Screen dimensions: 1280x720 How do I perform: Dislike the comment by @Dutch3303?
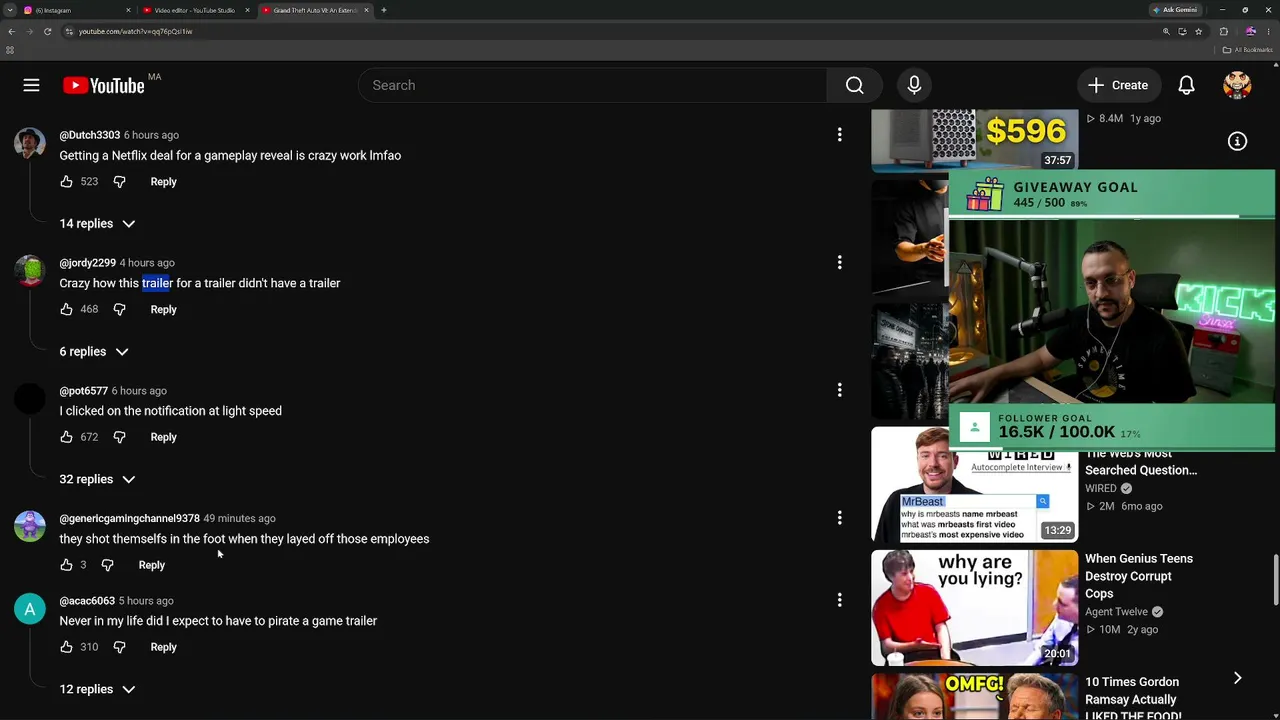click(119, 182)
